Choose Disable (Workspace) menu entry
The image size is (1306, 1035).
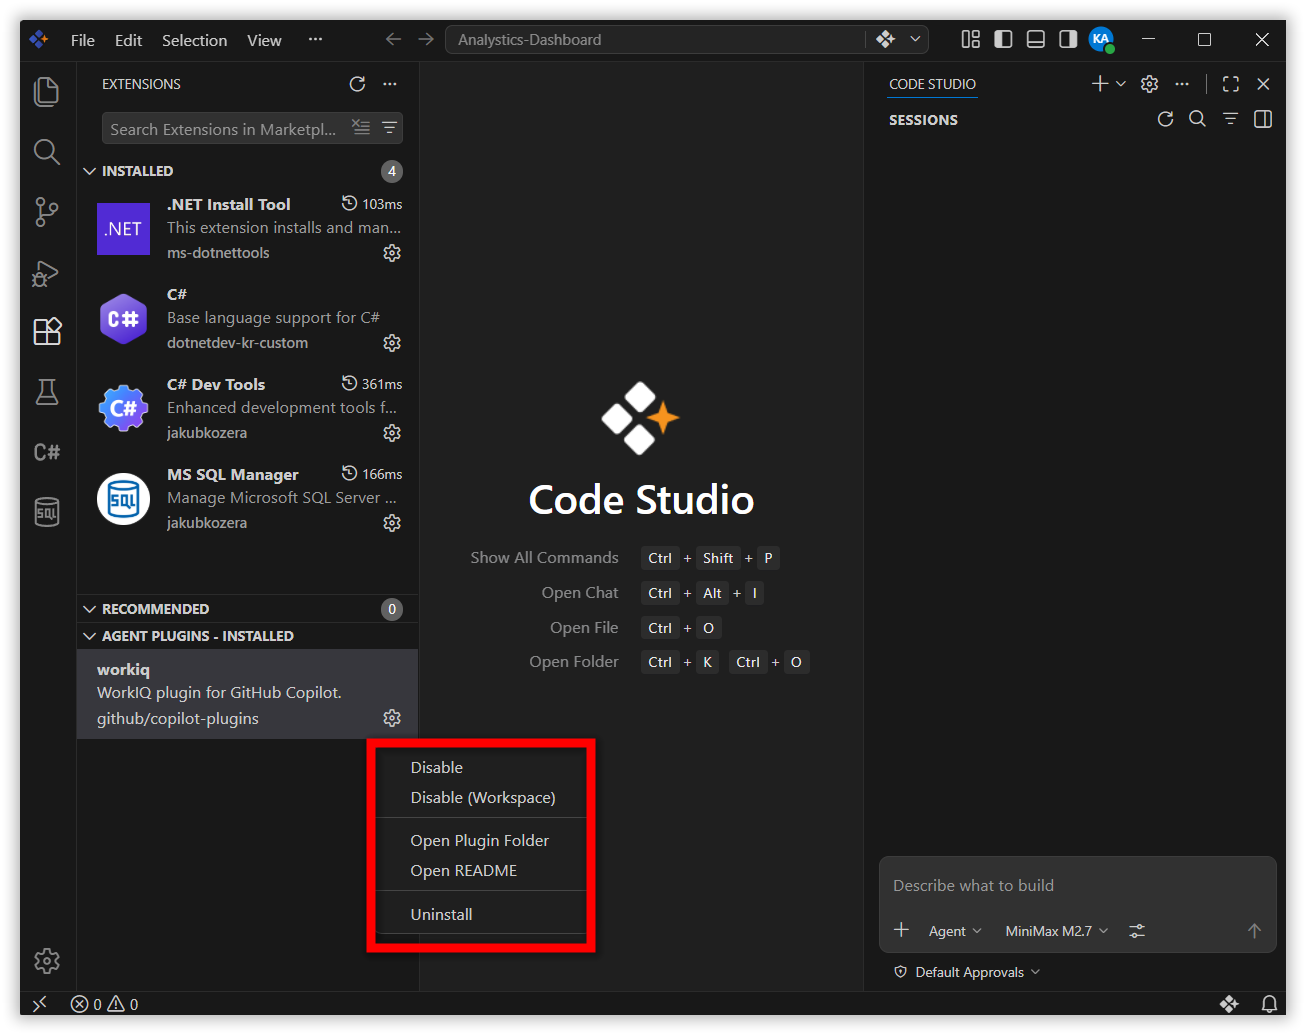point(481,797)
